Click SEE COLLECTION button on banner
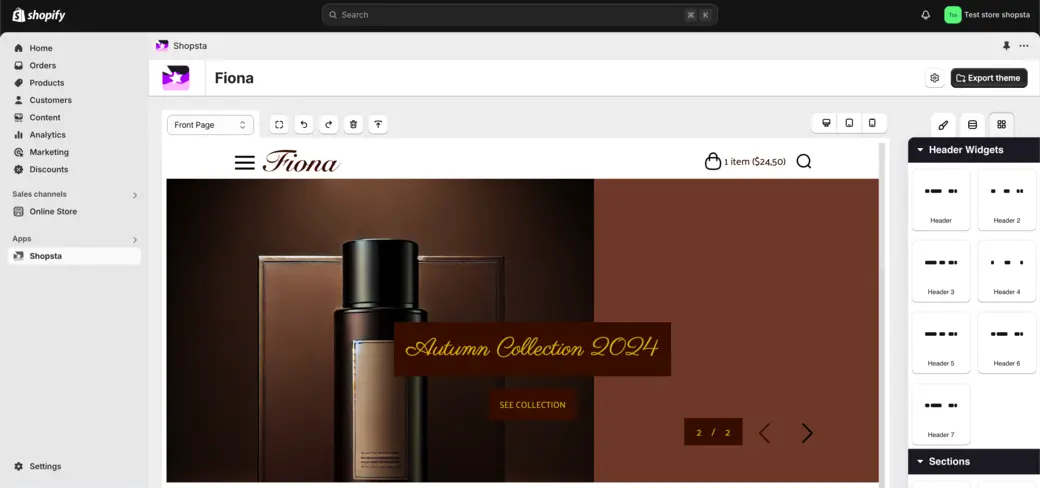The height and width of the screenshot is (488, 1040). click(x=532, y=405)
